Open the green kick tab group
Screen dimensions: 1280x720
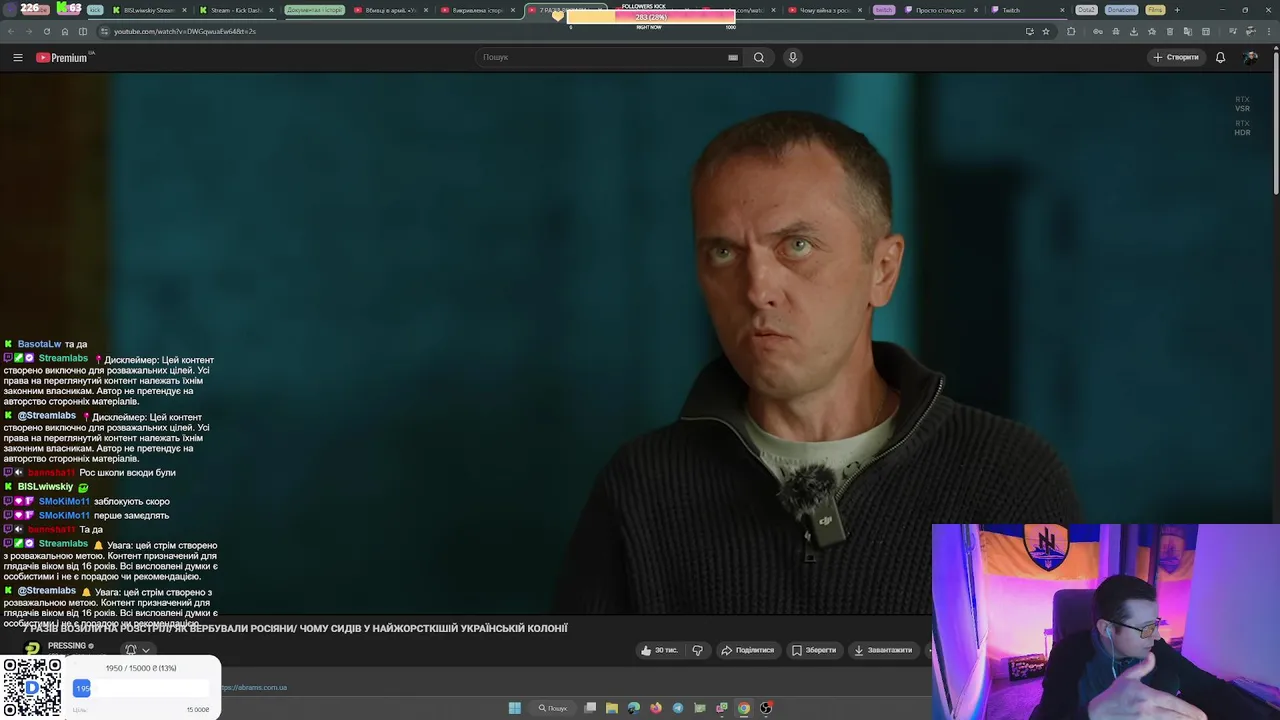coord(95,10)
